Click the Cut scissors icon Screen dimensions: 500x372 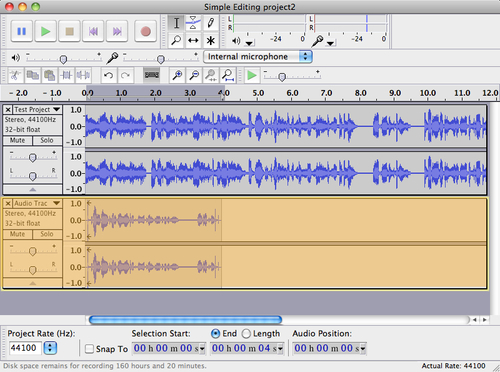click(15, 75)
